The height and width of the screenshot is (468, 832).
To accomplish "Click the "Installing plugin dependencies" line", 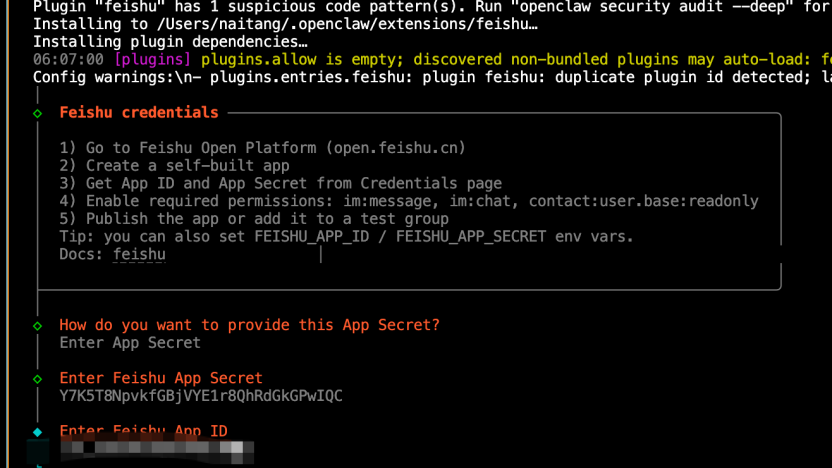I will point(170,43).
